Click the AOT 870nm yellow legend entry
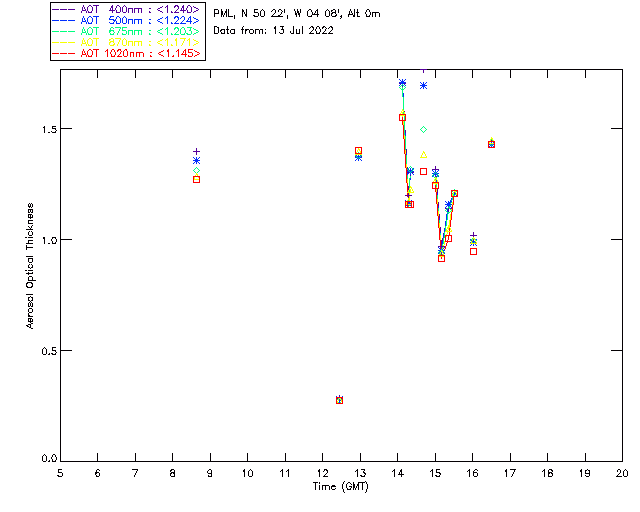Viewport: 640px width, 512px height. (x=127, y=42)
